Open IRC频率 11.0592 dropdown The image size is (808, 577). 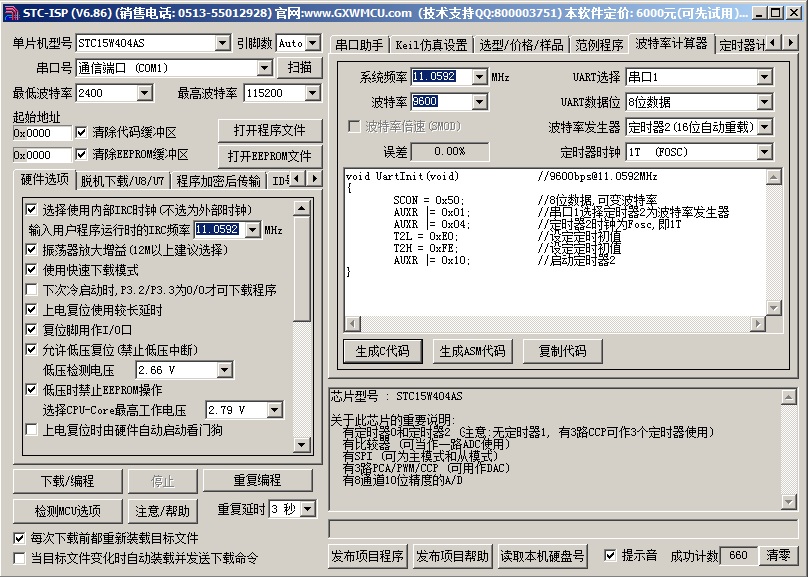(252, 230)
